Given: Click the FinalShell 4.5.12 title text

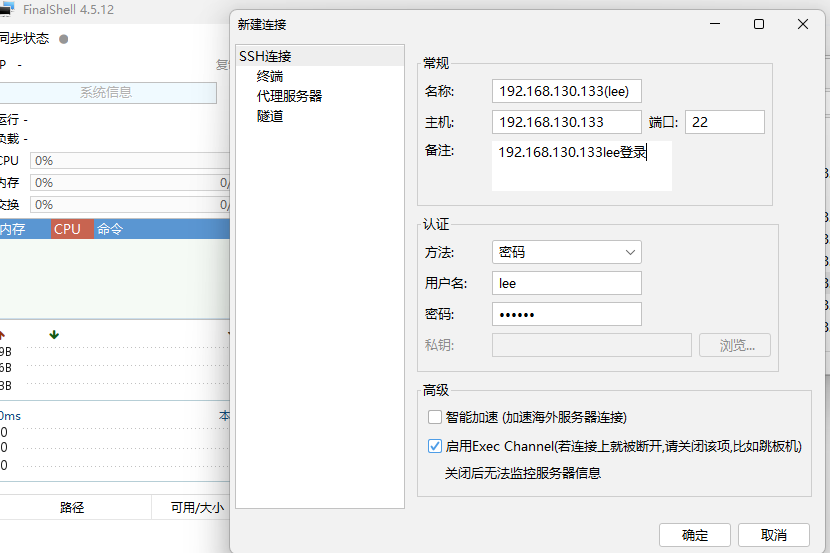Looking at the screenshot, I should click(68, 10).
